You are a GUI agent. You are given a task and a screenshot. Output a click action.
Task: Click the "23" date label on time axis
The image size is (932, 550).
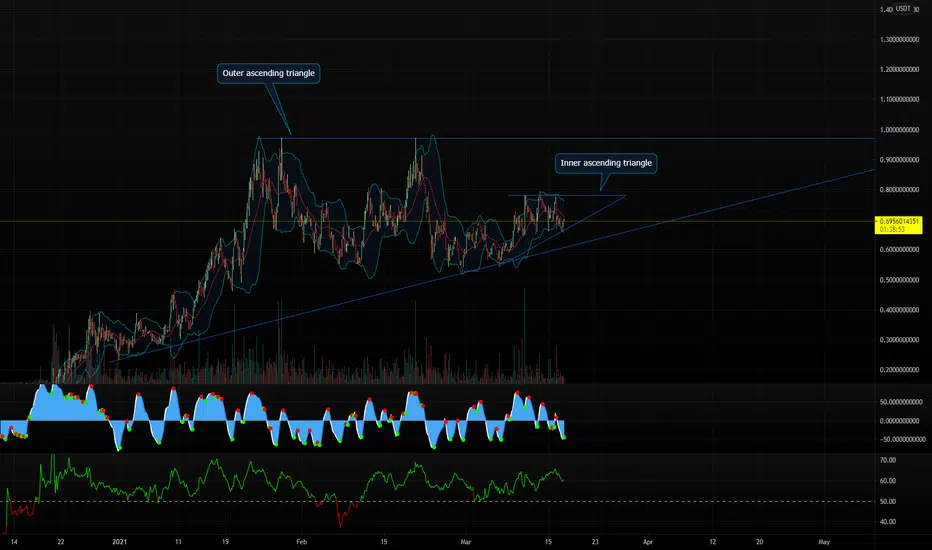click(x=595, y=542)
